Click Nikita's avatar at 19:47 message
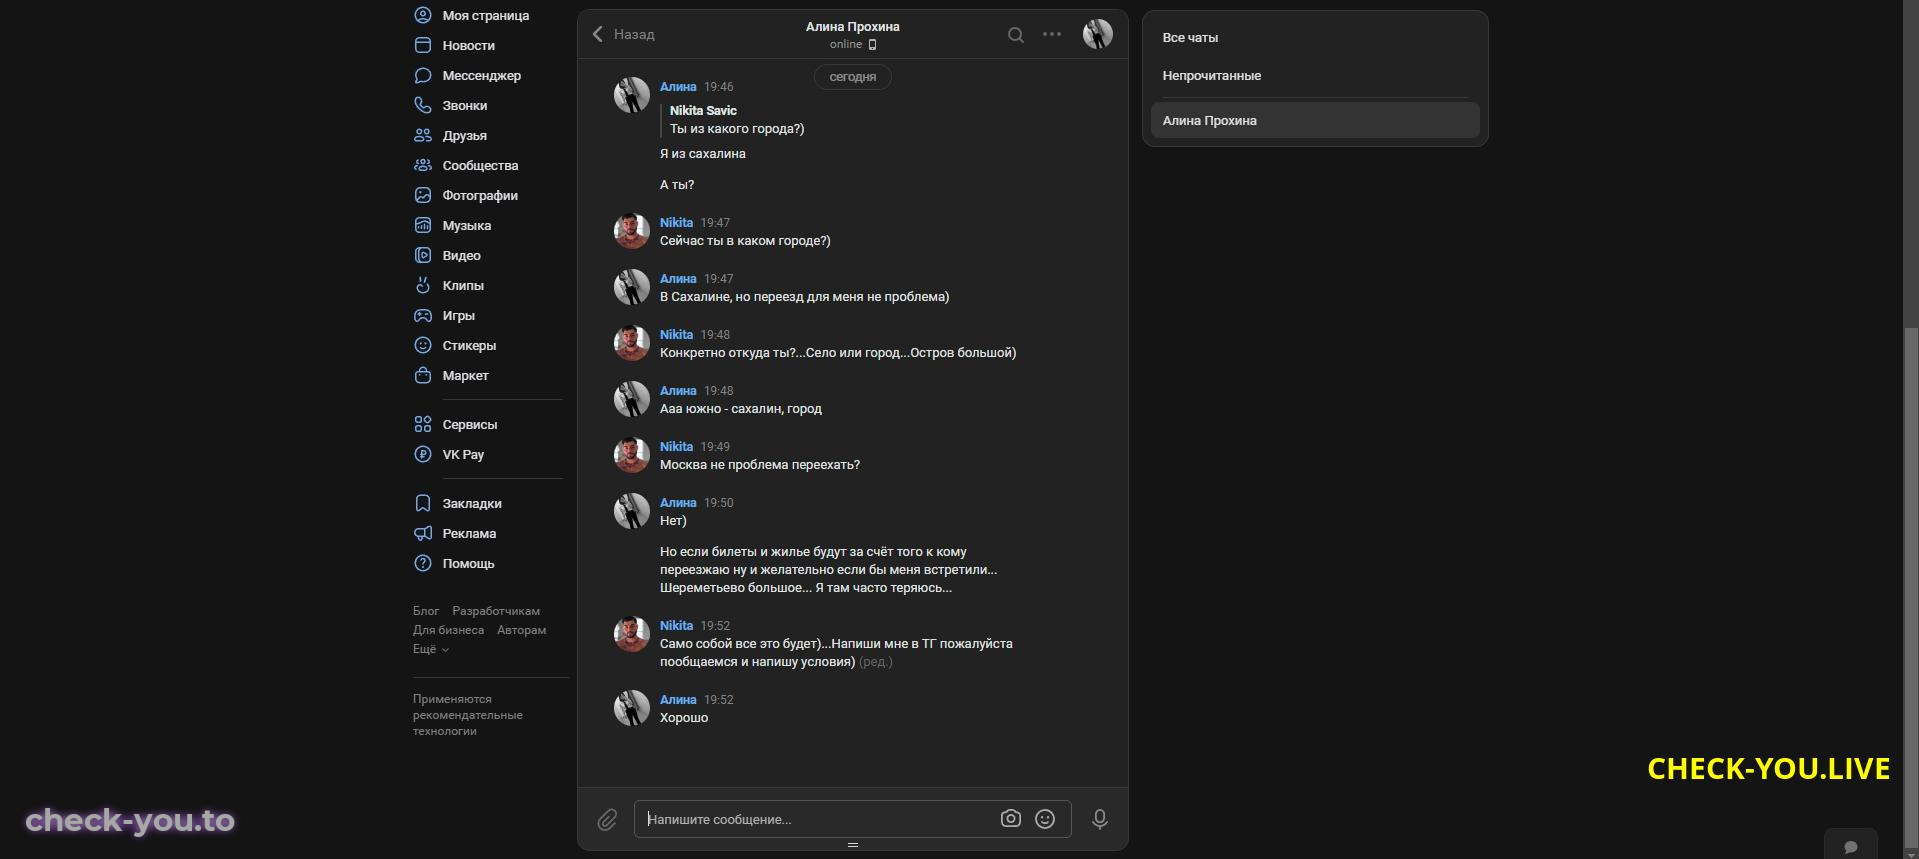 (632, 231)
